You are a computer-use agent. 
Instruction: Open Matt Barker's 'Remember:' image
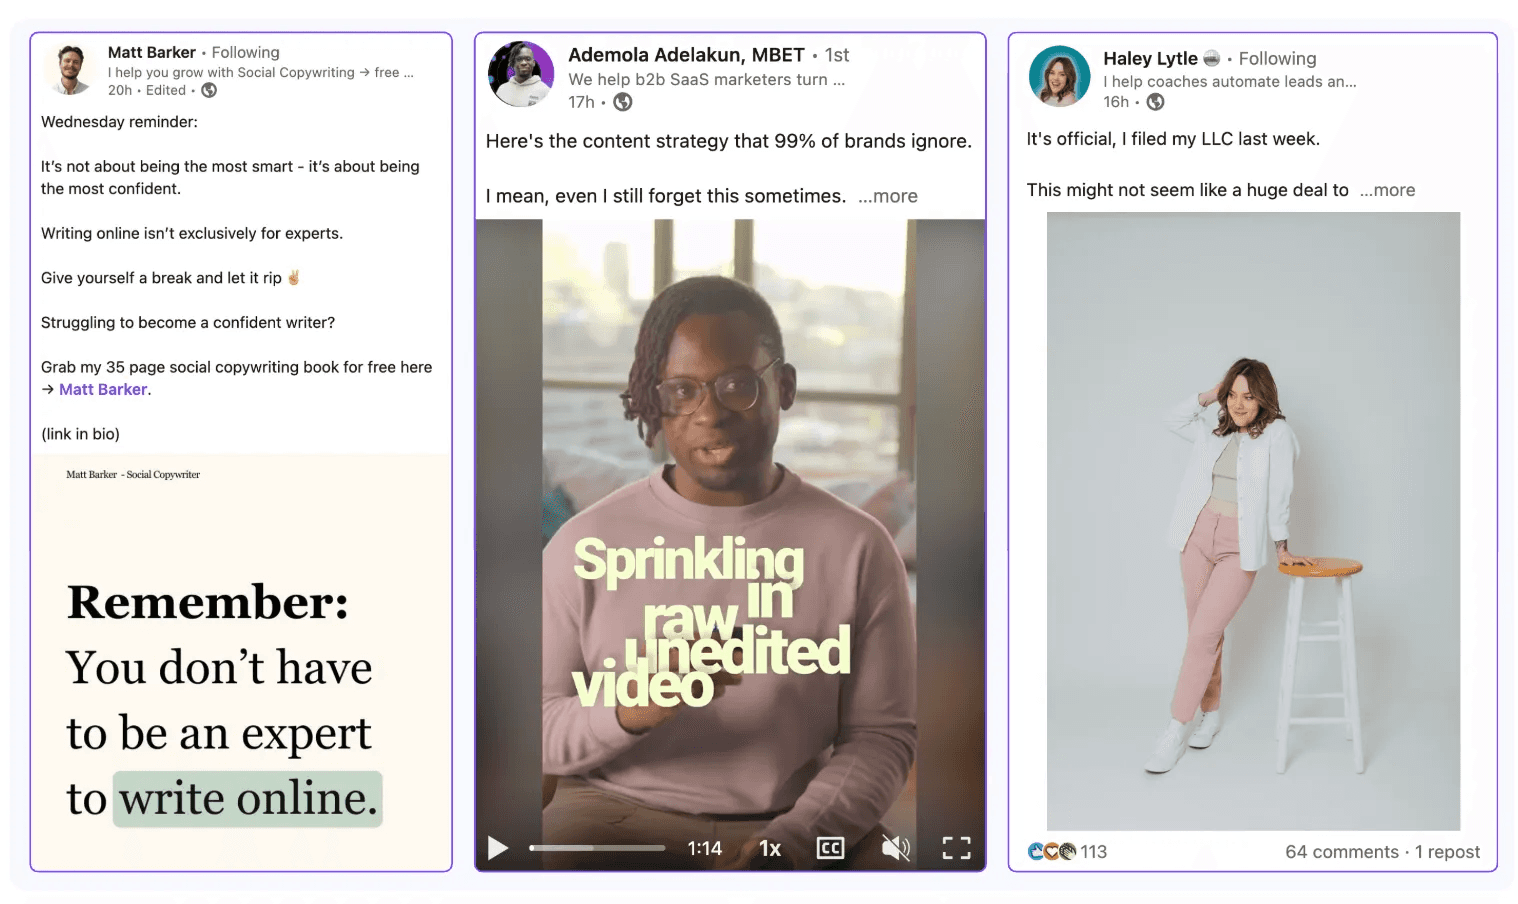[x=241, y=662]
